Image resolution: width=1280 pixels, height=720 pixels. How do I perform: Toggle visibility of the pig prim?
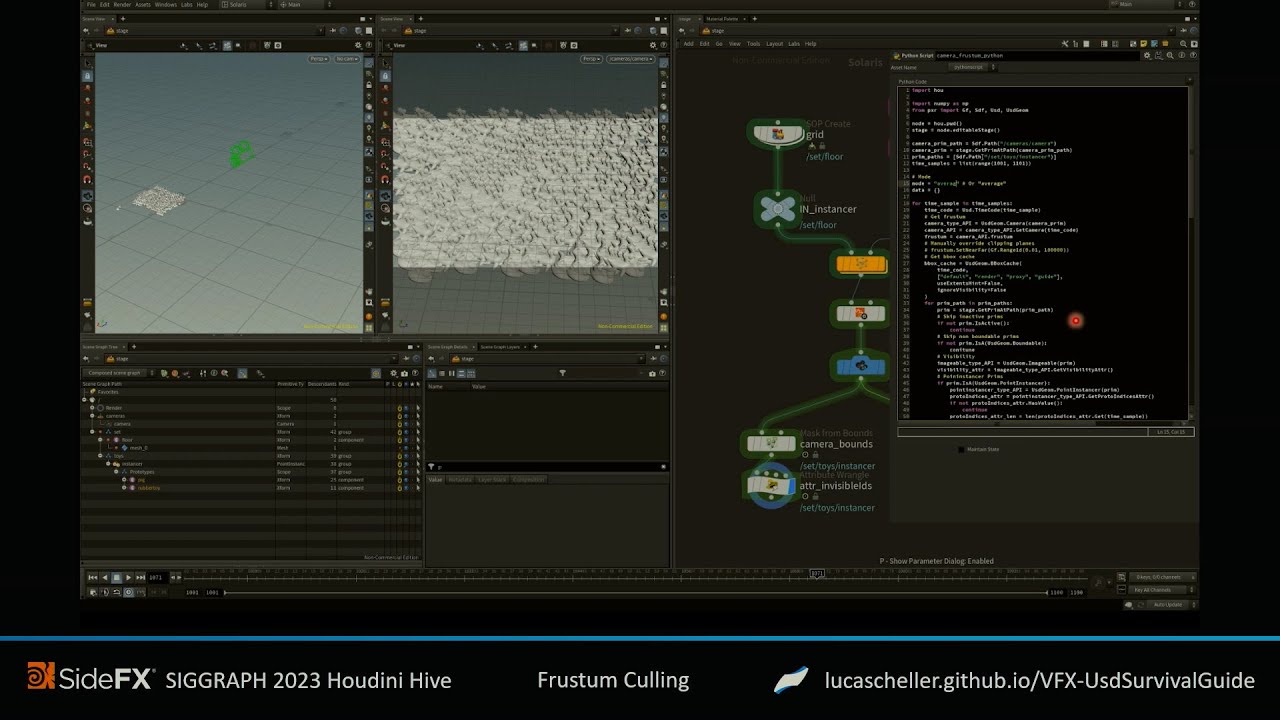pos(406,480)
